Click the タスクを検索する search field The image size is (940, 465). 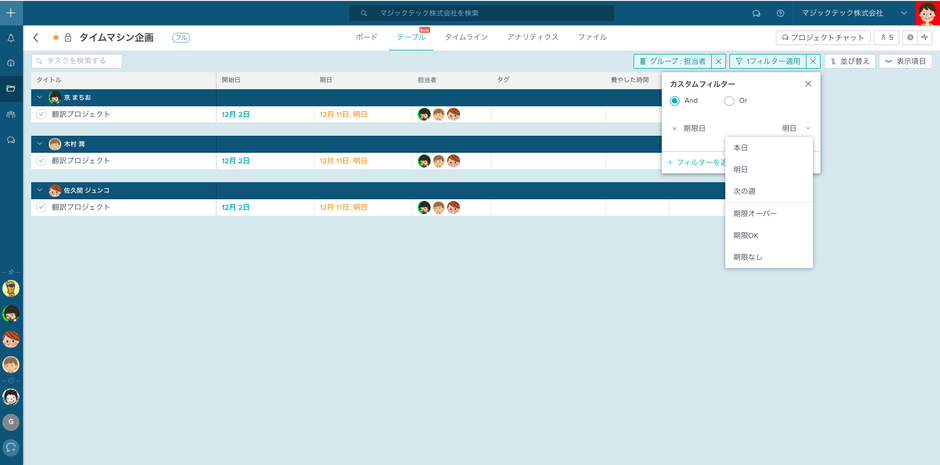(x=77, y=61)
